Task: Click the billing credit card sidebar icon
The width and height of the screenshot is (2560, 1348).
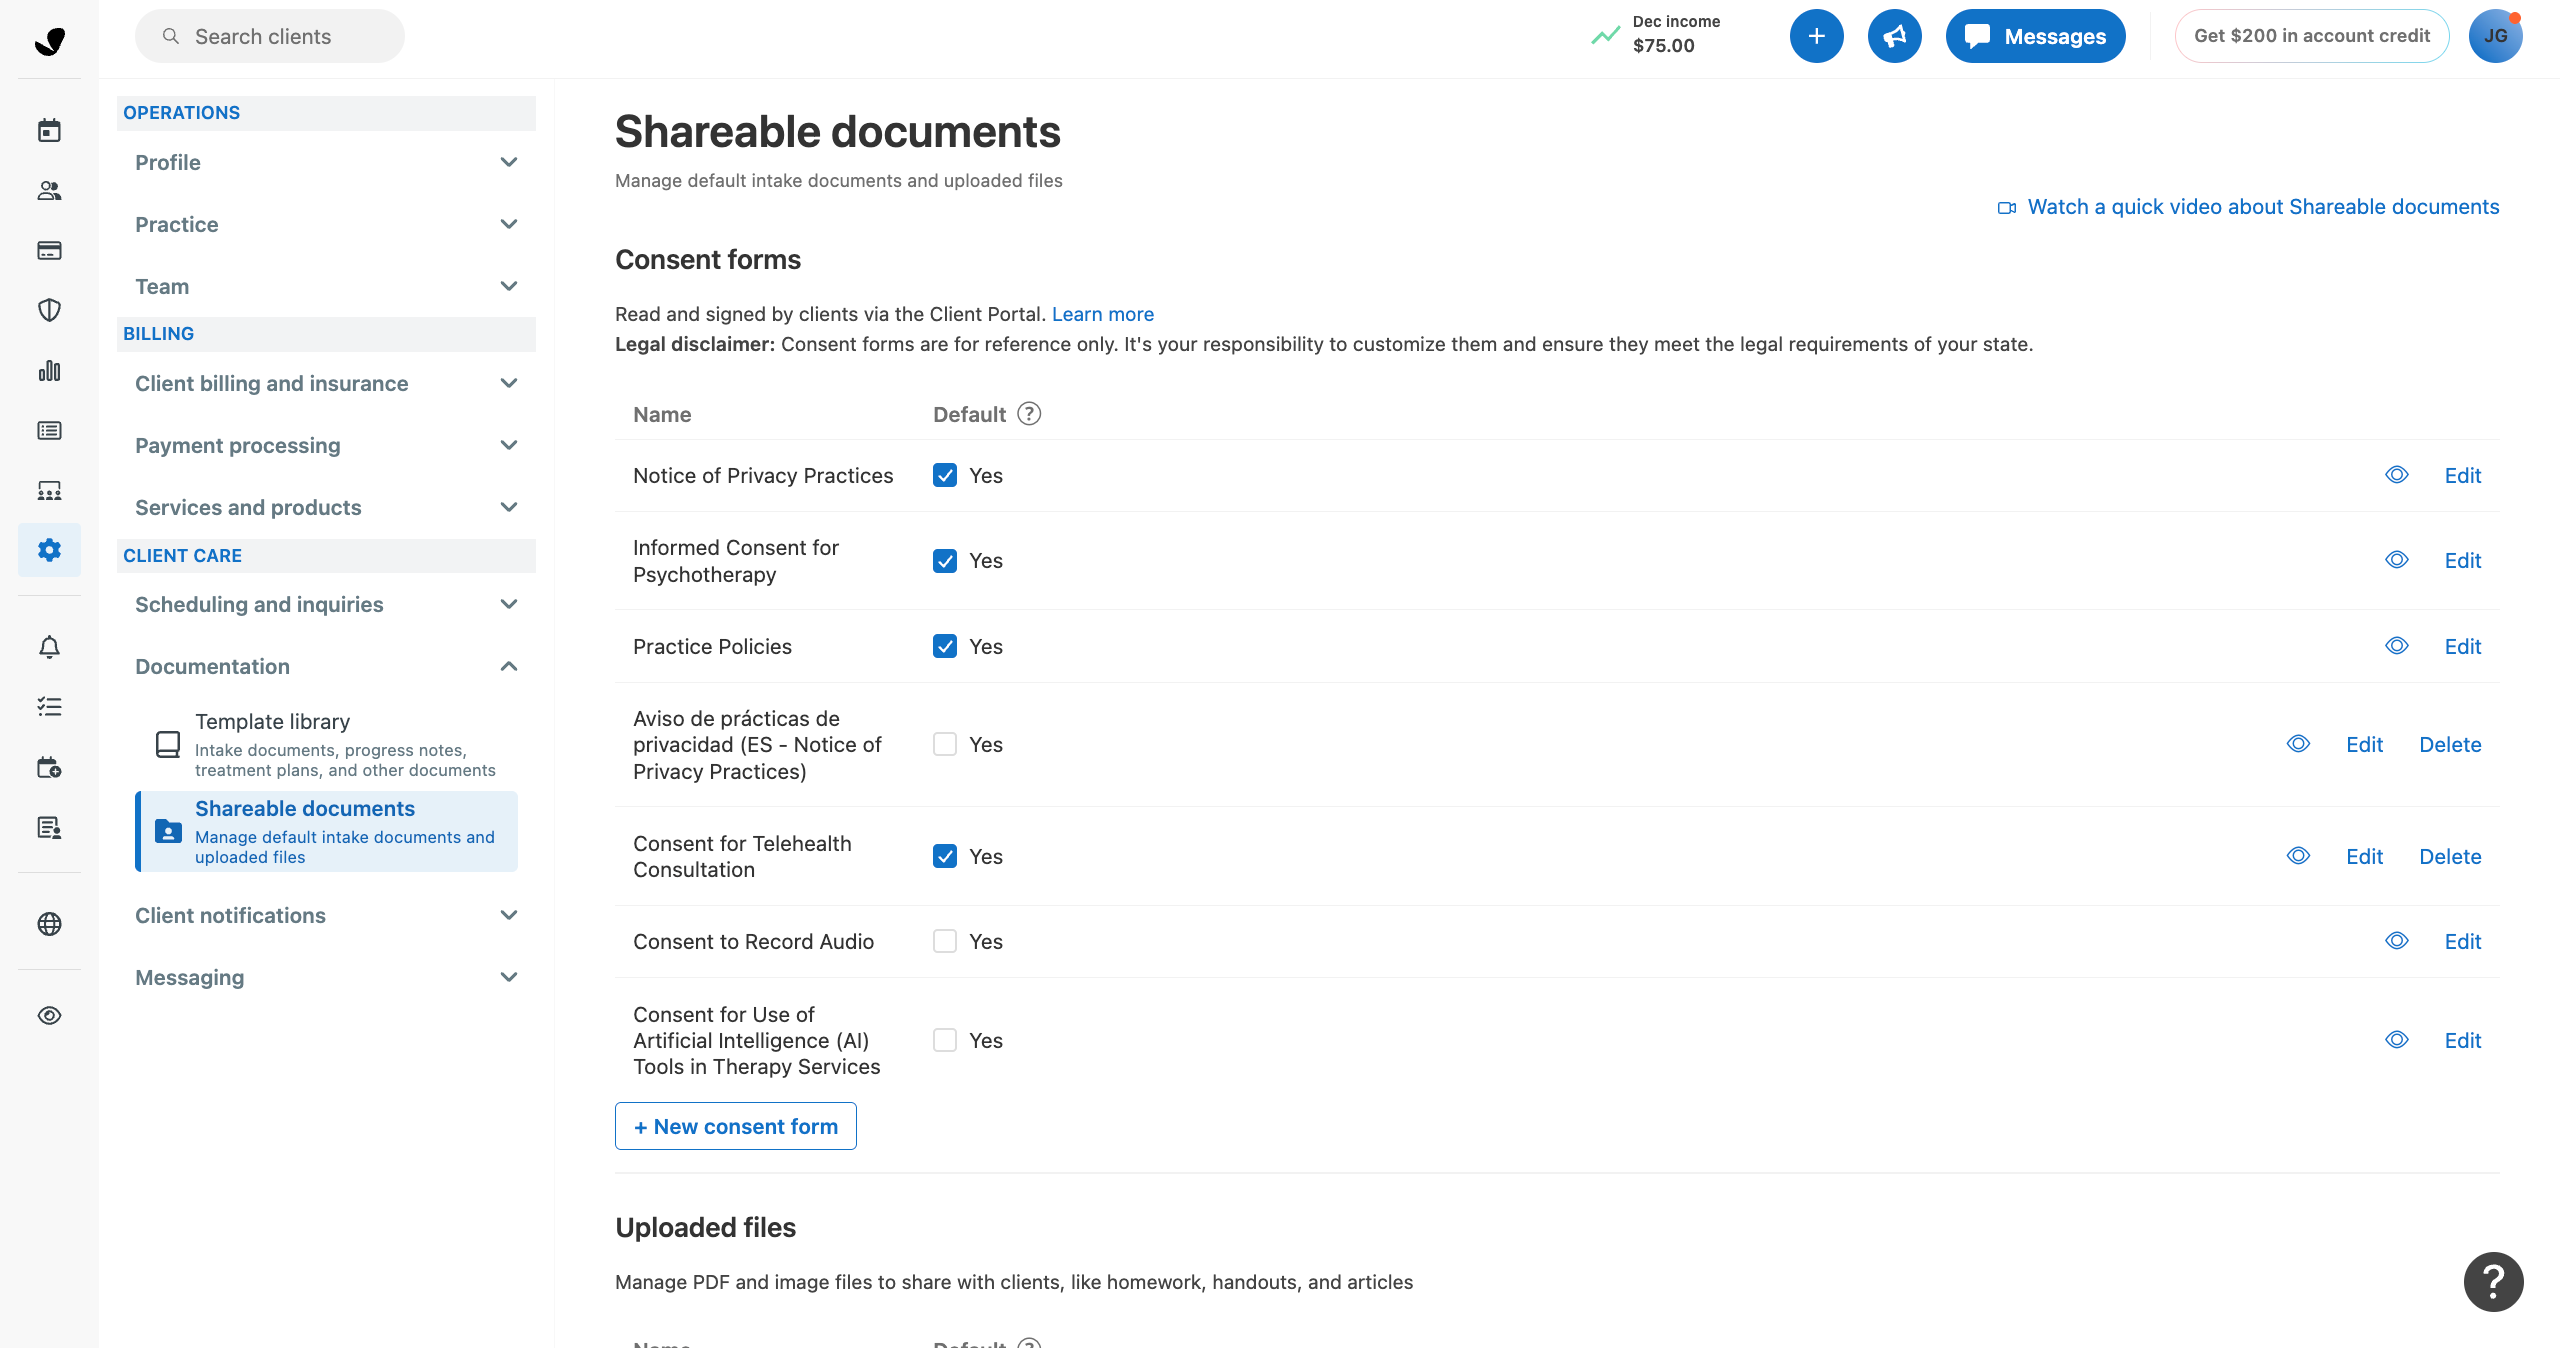Action: tap(49, 250)
